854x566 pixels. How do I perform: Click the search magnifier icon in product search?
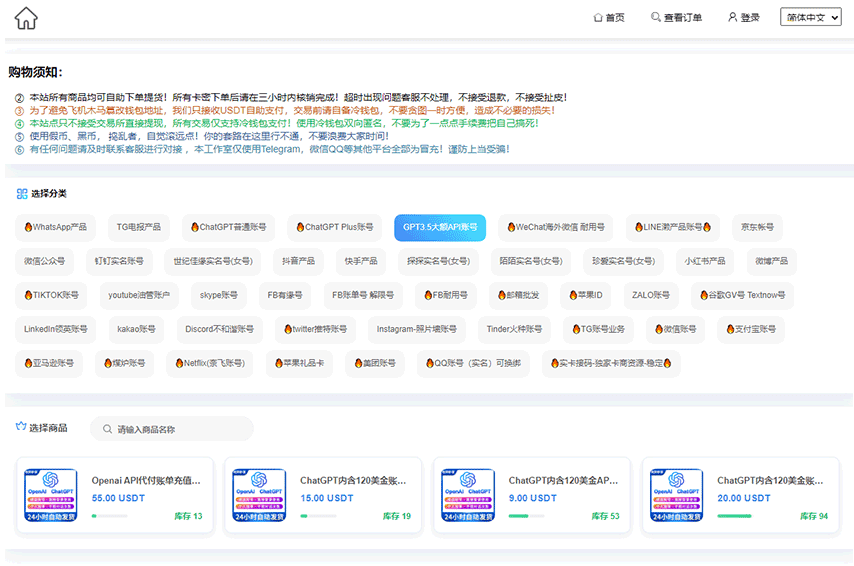107,429
